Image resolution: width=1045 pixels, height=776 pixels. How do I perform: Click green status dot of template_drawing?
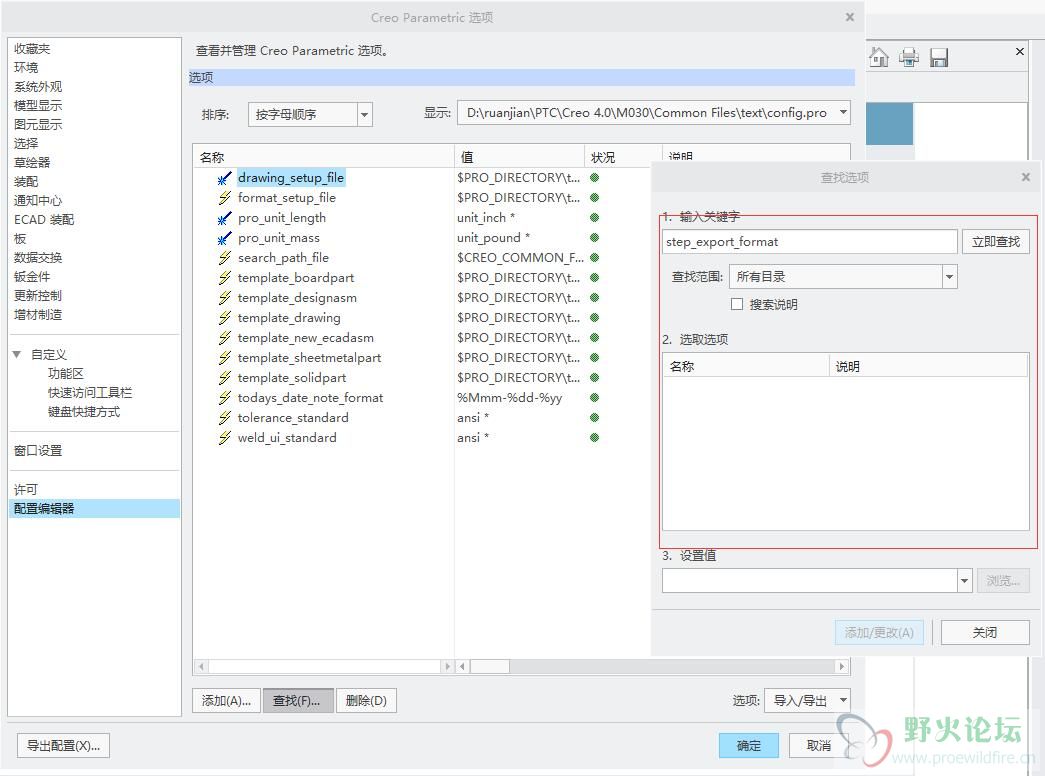point(594,318)
